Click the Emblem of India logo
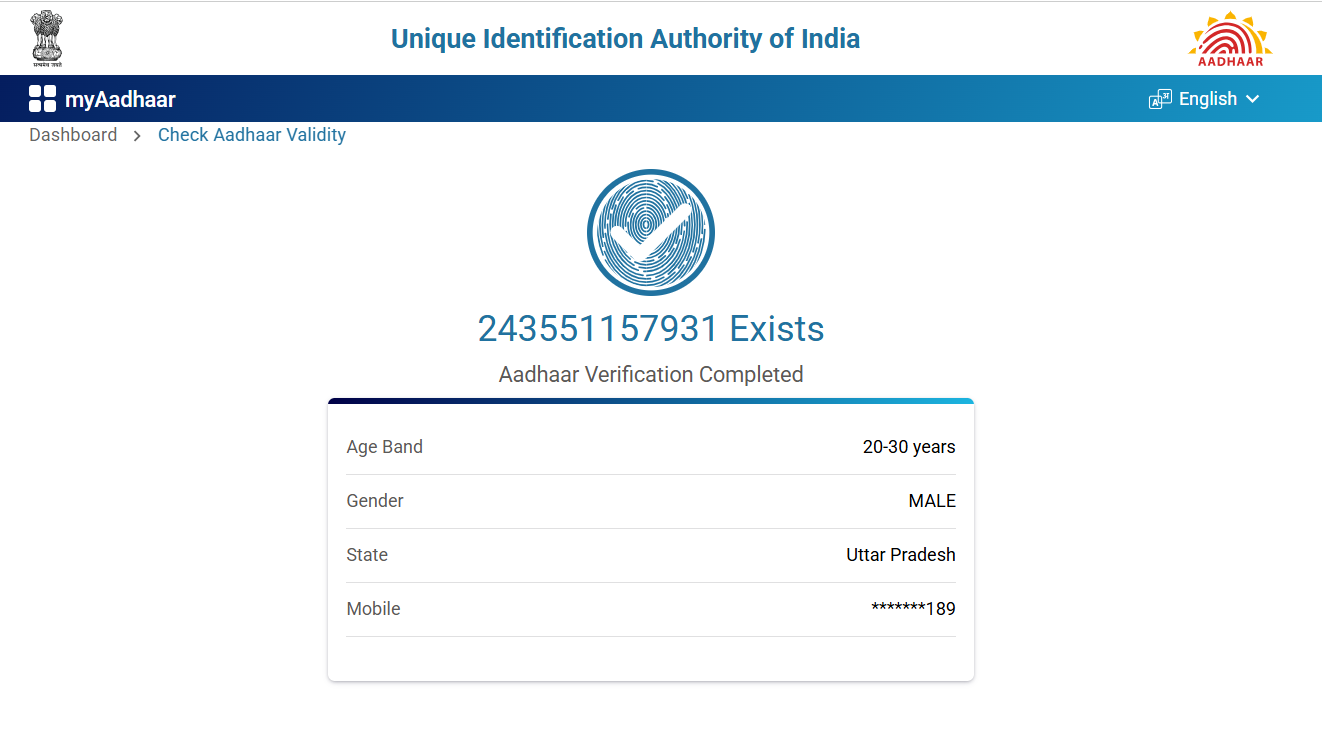The height and width of the screenshot is (735, 1322). coord(46,38)
